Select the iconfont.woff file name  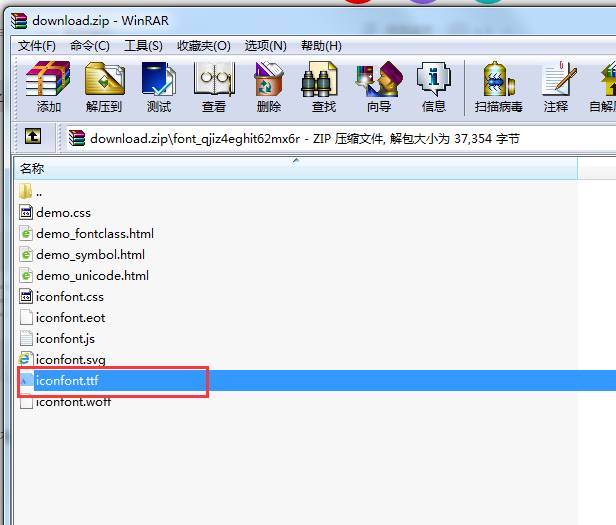[x=73, y=402]
